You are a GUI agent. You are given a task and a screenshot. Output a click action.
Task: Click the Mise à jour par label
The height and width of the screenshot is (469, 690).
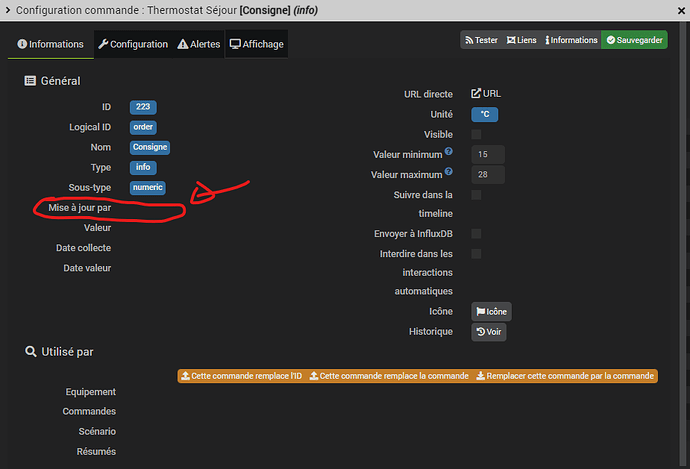(x=80, y=208)
